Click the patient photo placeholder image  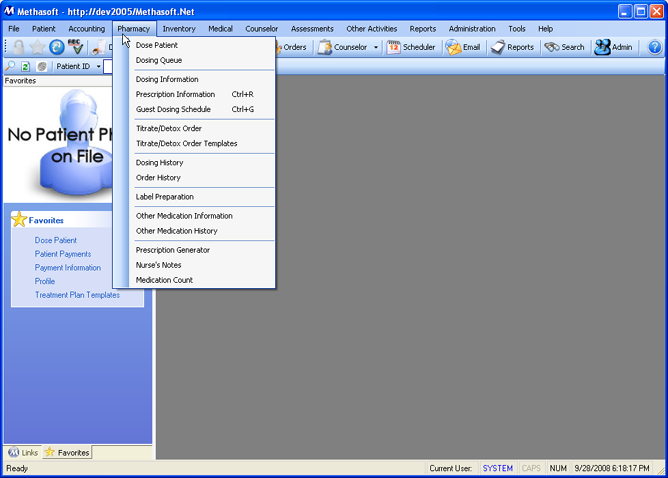(60, 144)
